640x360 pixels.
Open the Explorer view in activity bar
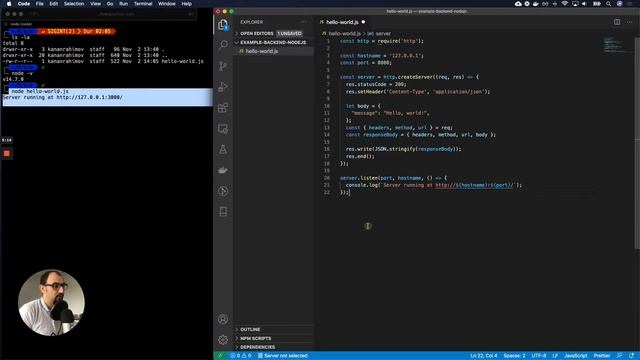point(223,25)
